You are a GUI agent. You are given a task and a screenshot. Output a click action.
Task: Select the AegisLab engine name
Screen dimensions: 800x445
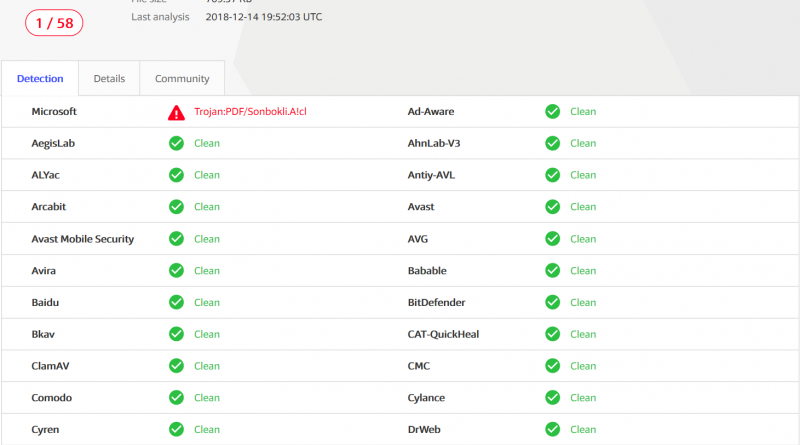click(53, 143)
